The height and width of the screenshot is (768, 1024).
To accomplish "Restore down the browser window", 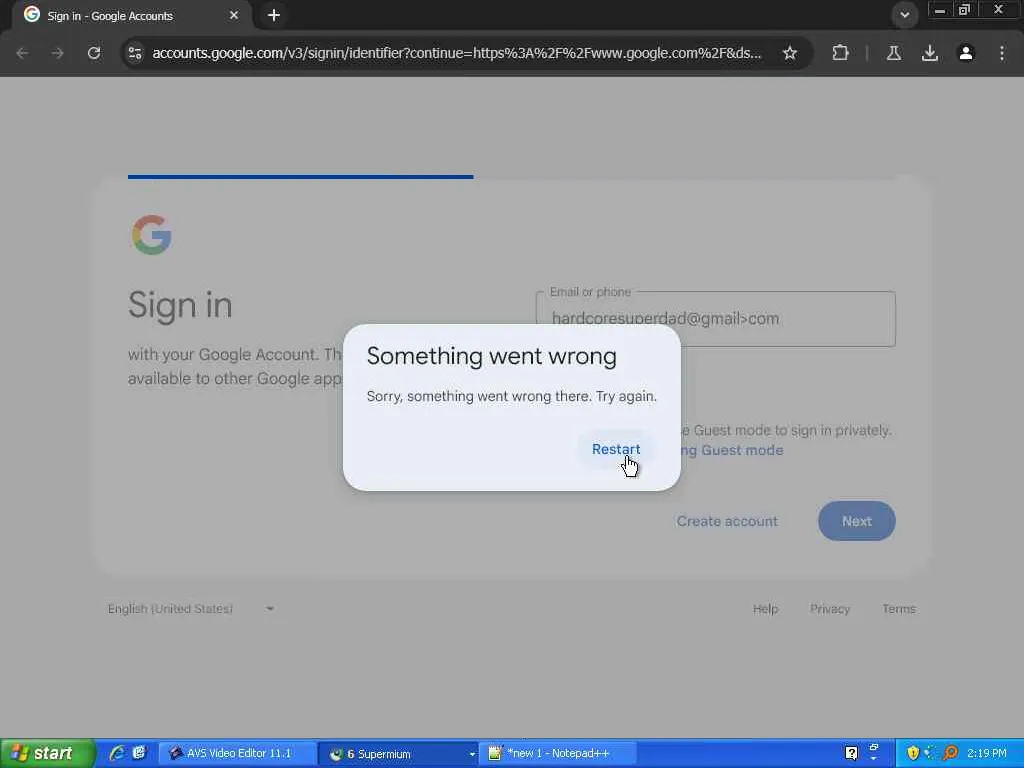I will [964, 10].
